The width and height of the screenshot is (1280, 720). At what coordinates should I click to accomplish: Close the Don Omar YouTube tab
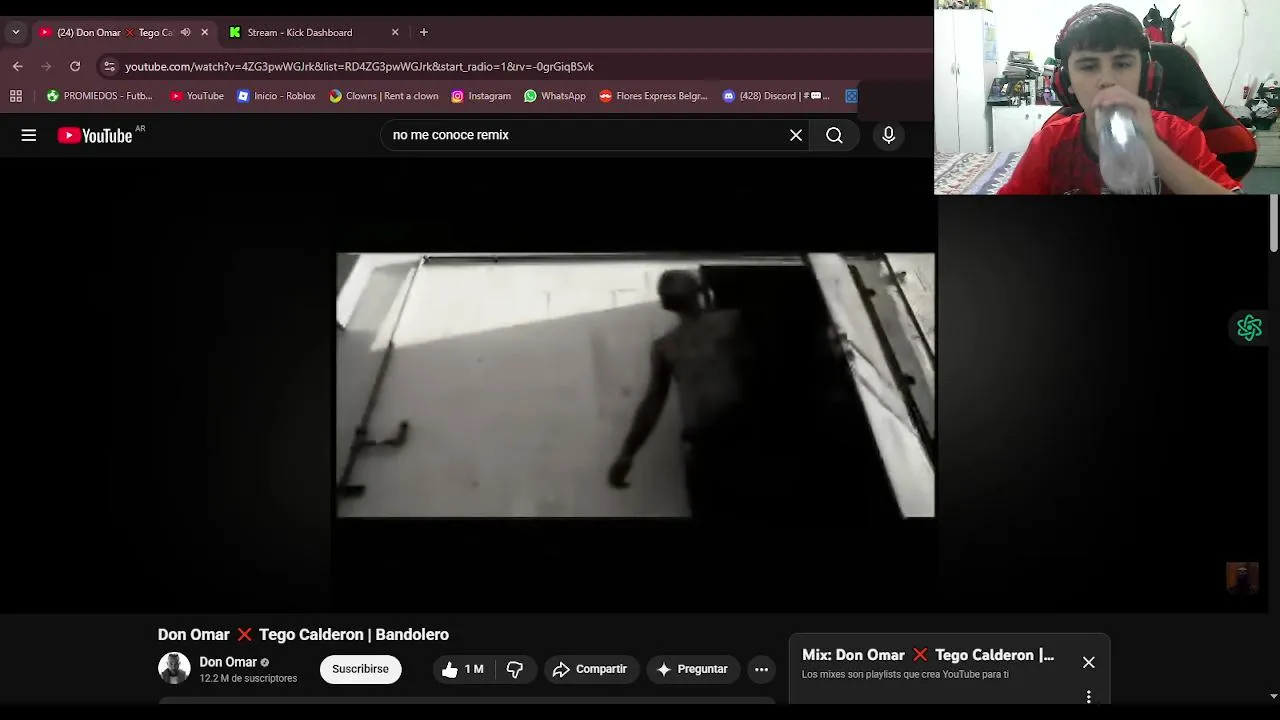pyautogui.click(x=205, y=32)
